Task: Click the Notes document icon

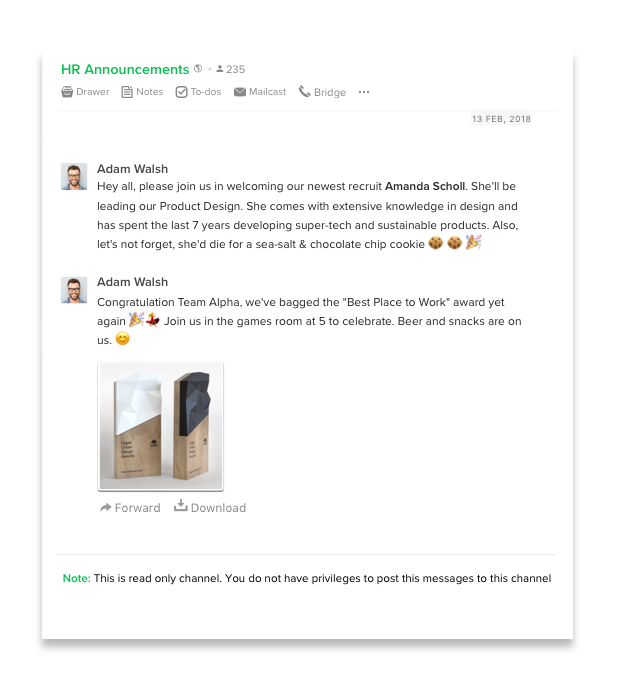Action: [127, 92]
